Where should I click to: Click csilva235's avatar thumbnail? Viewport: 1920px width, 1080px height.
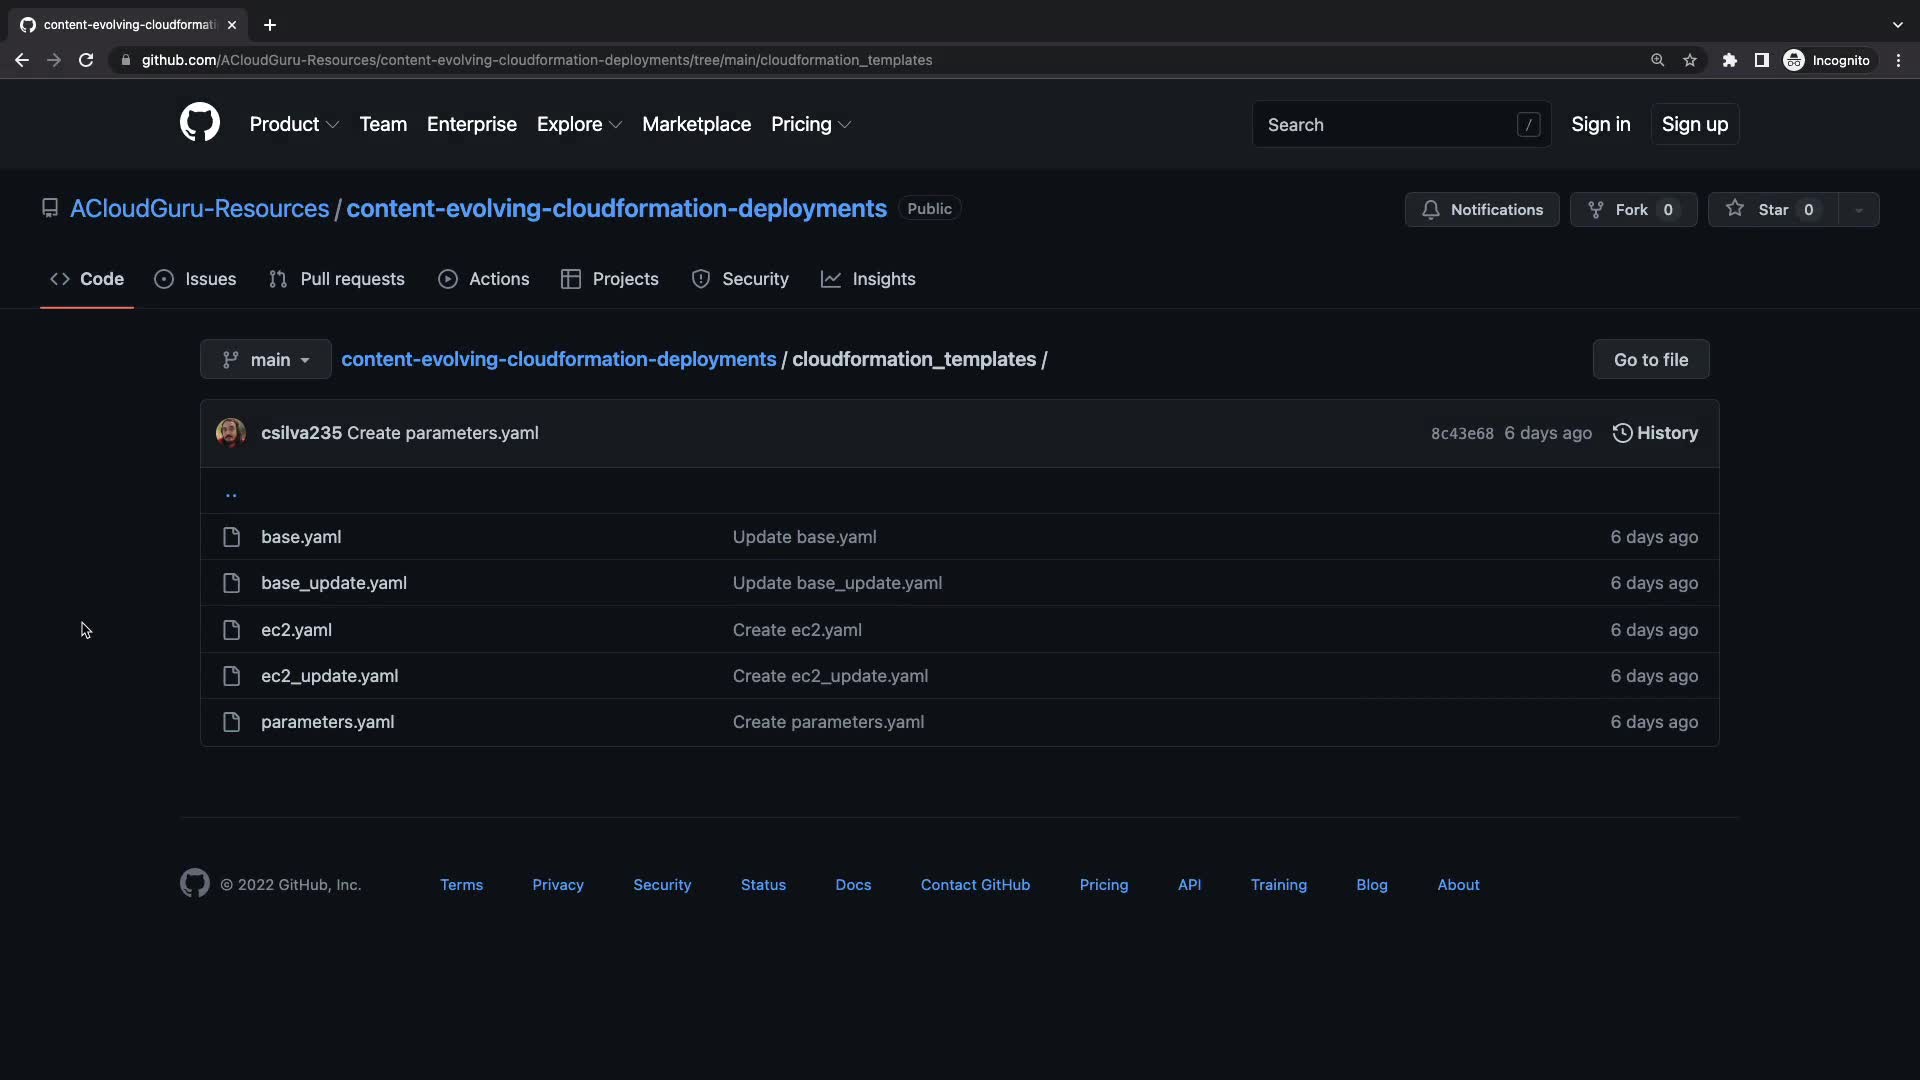tap(231, 433)
